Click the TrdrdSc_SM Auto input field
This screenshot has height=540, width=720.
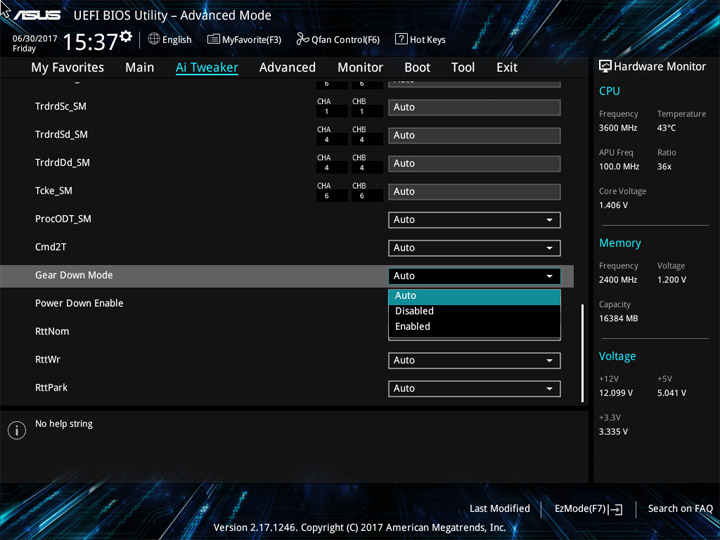tap(474, 107)
